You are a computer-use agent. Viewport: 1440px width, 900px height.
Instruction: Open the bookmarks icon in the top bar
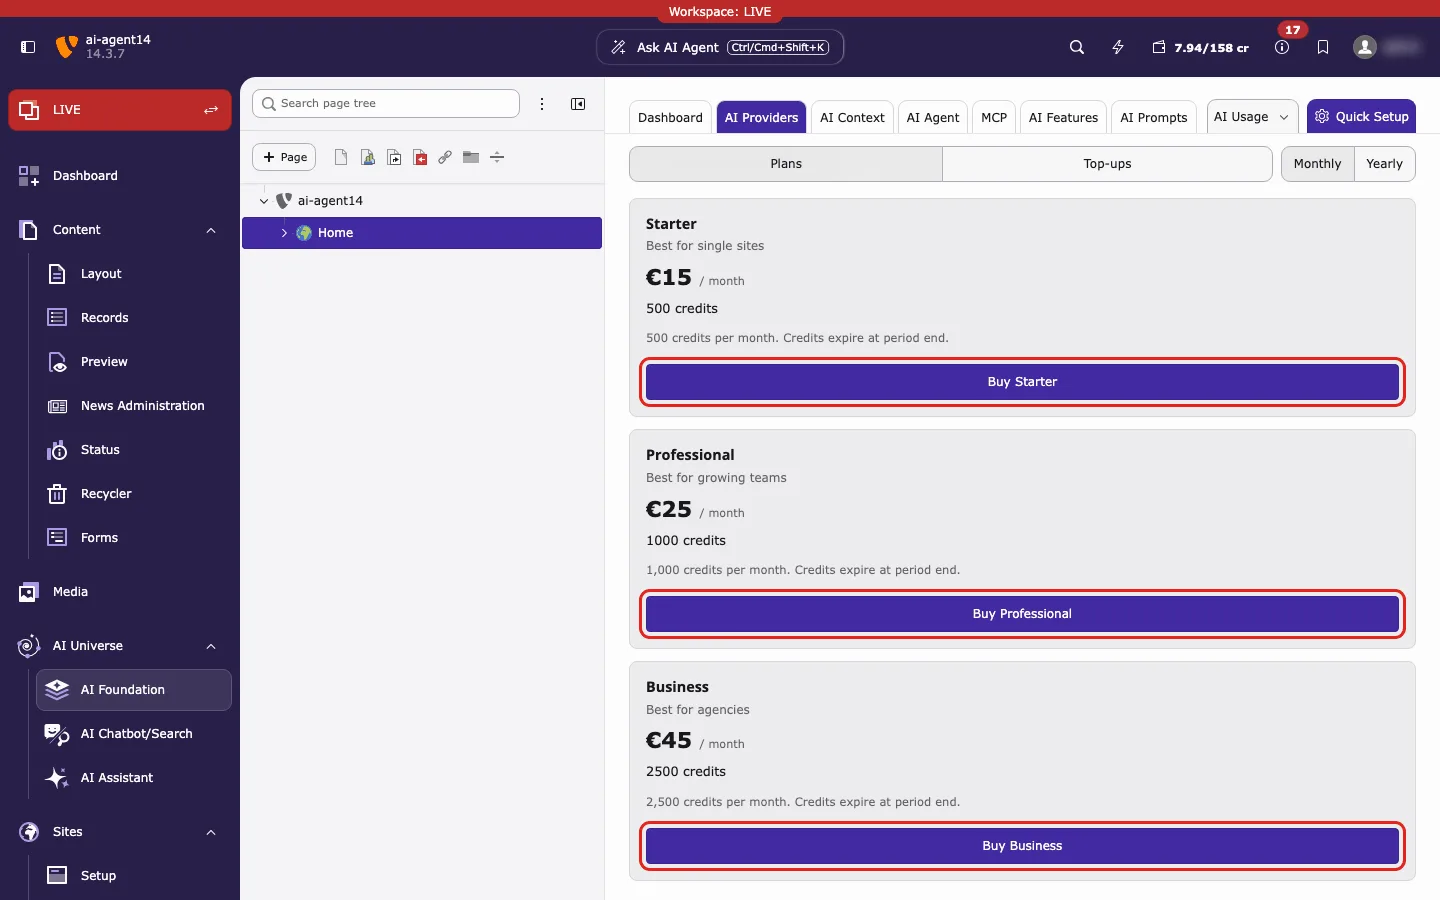[1323, 47]
